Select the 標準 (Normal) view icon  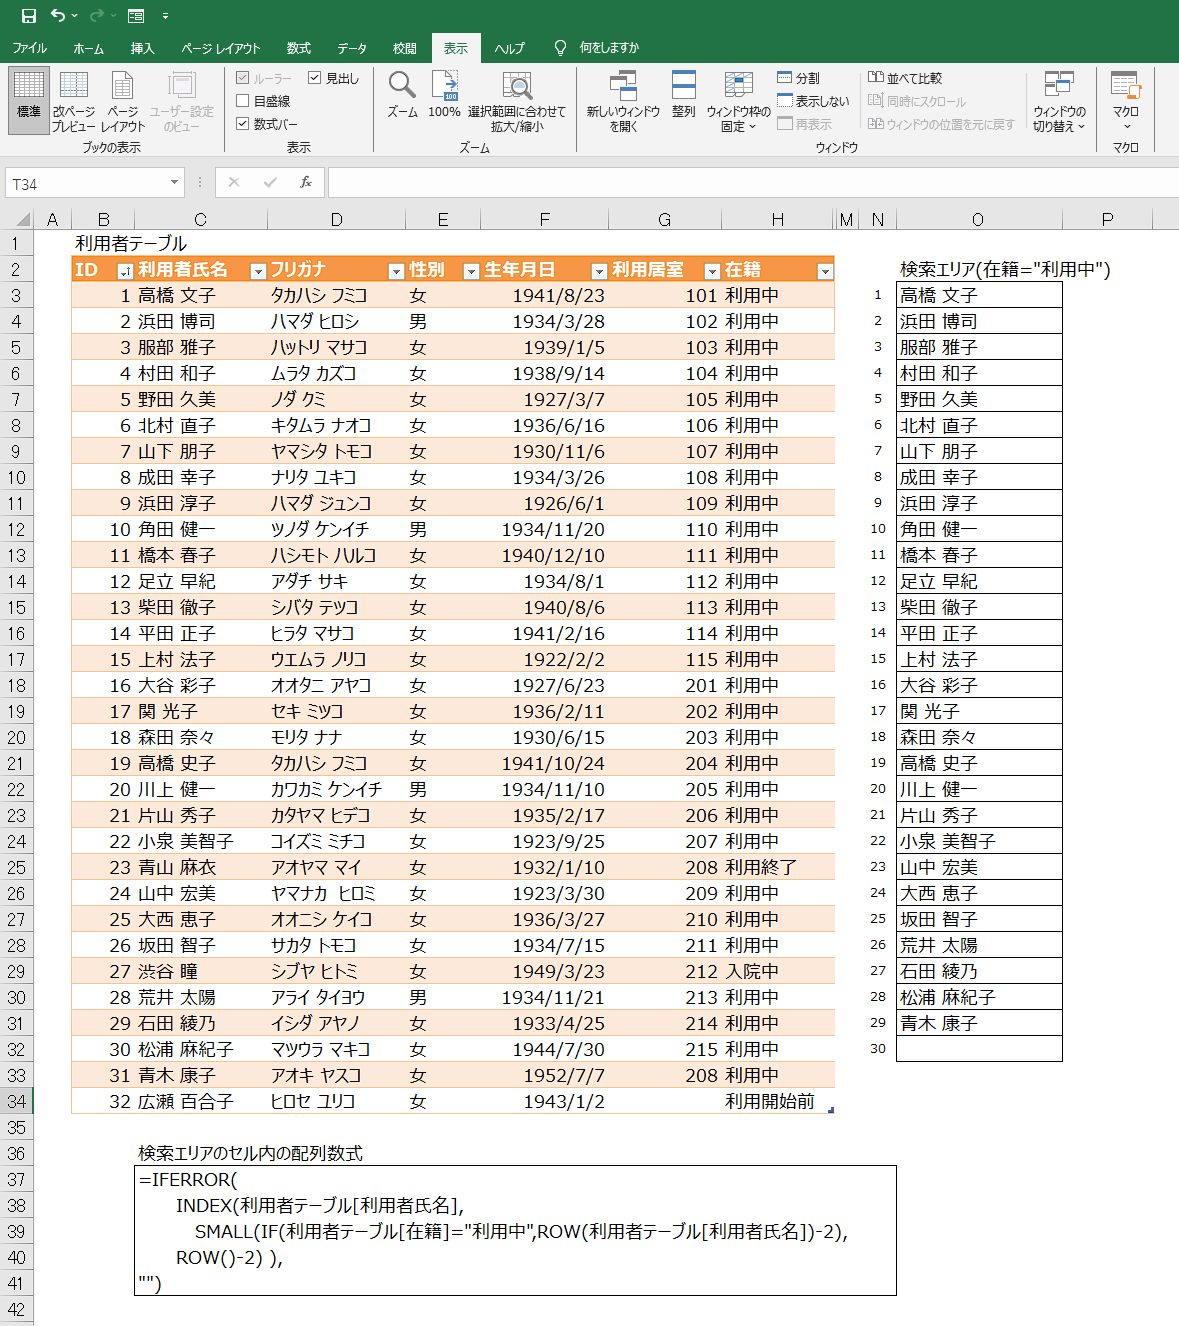point(29,98)
